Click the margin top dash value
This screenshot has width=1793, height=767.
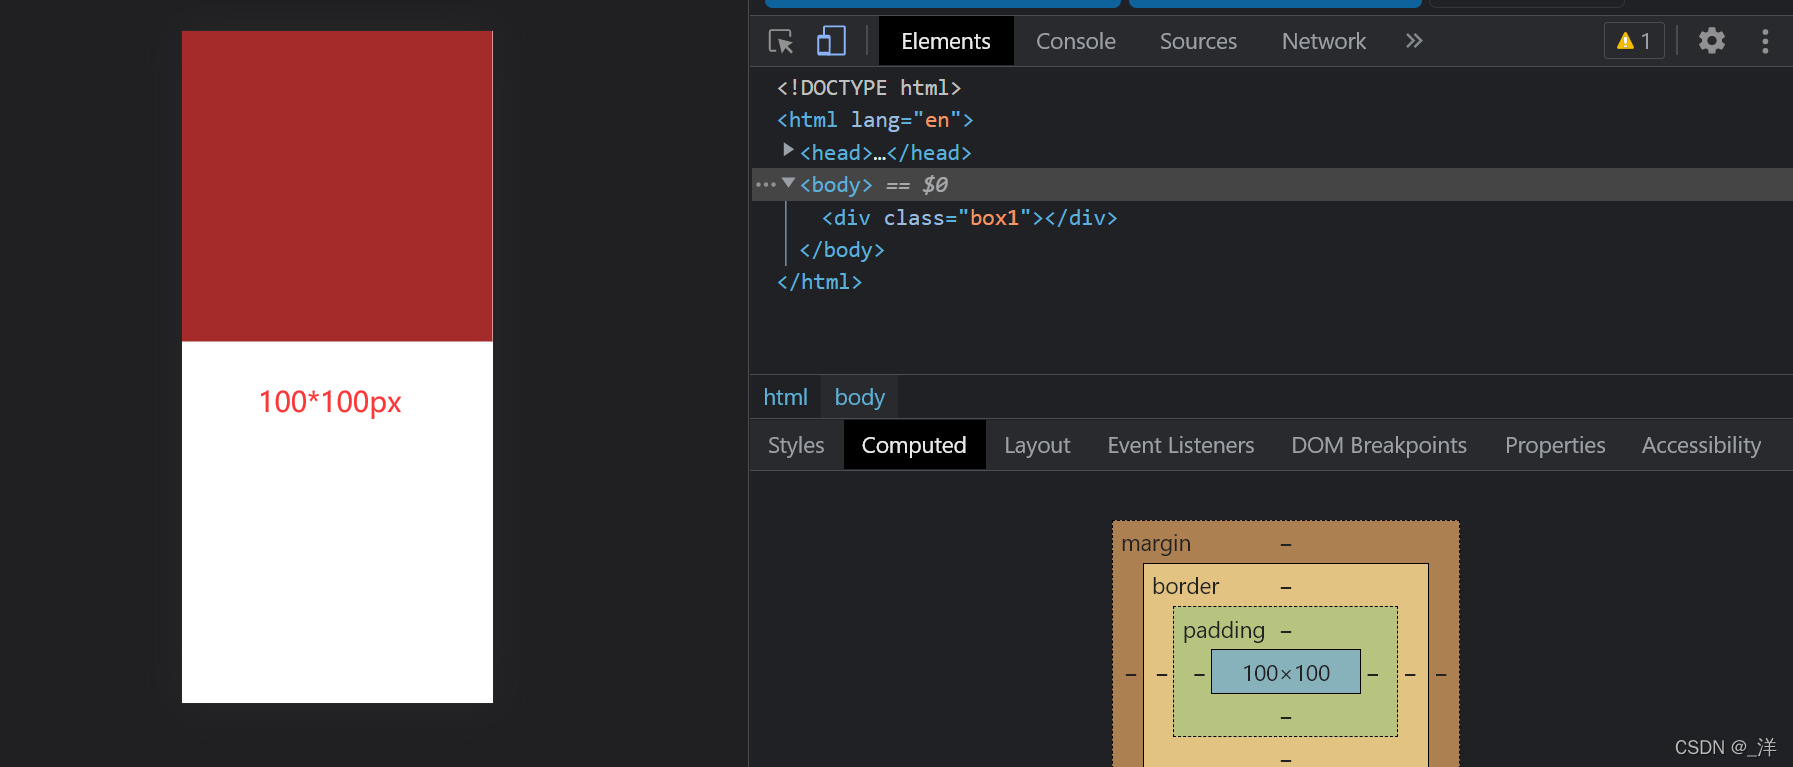coord(1286,545)
